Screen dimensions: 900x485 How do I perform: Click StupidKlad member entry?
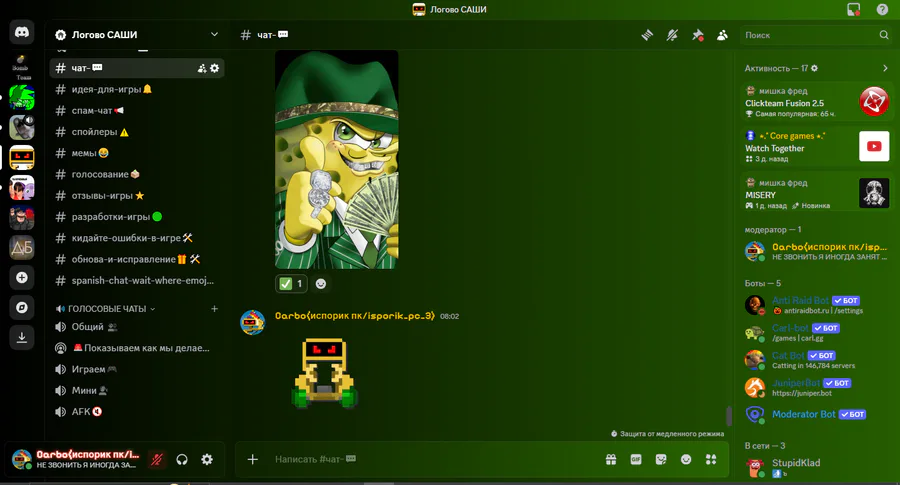click(x=817, y=467)
